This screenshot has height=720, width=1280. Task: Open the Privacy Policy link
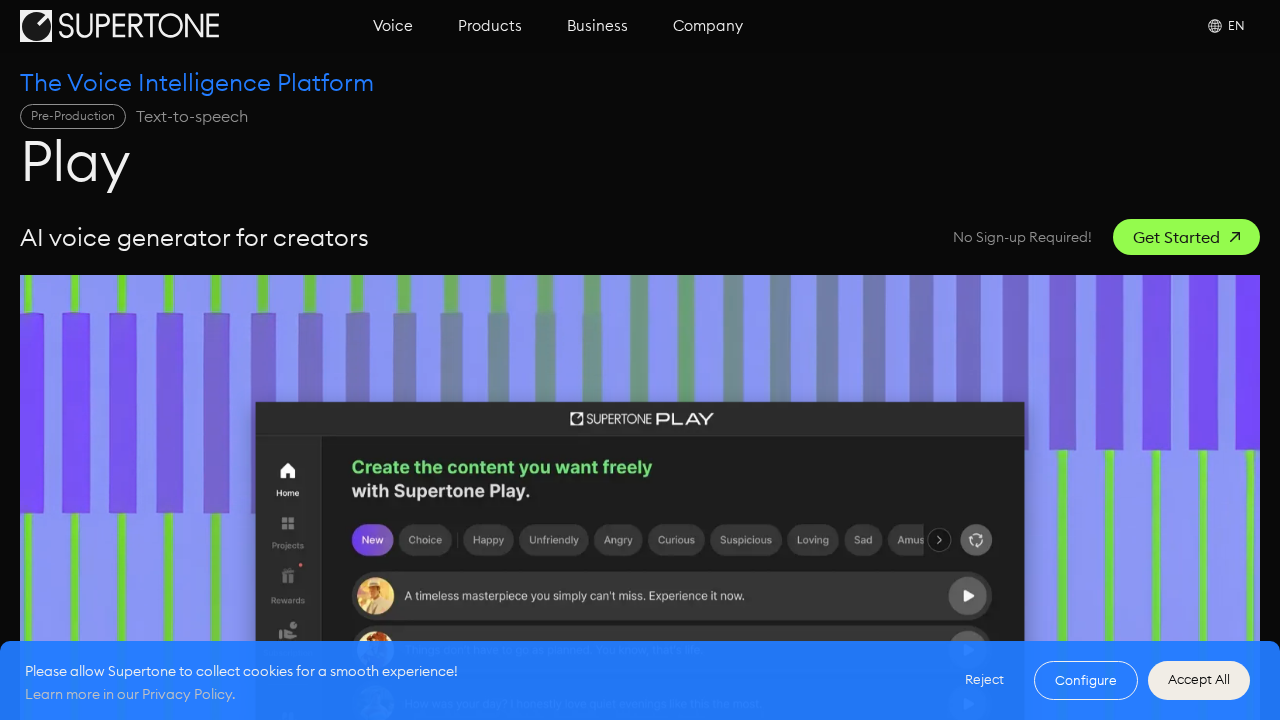click(187, 693)
